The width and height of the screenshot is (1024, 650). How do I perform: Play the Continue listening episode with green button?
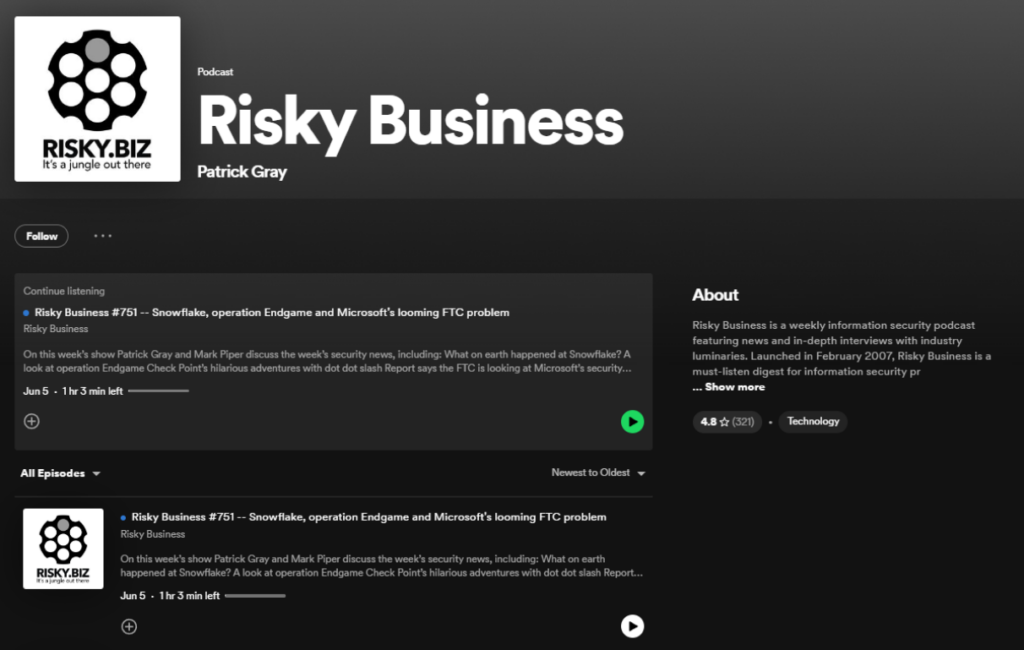[632, 421]
